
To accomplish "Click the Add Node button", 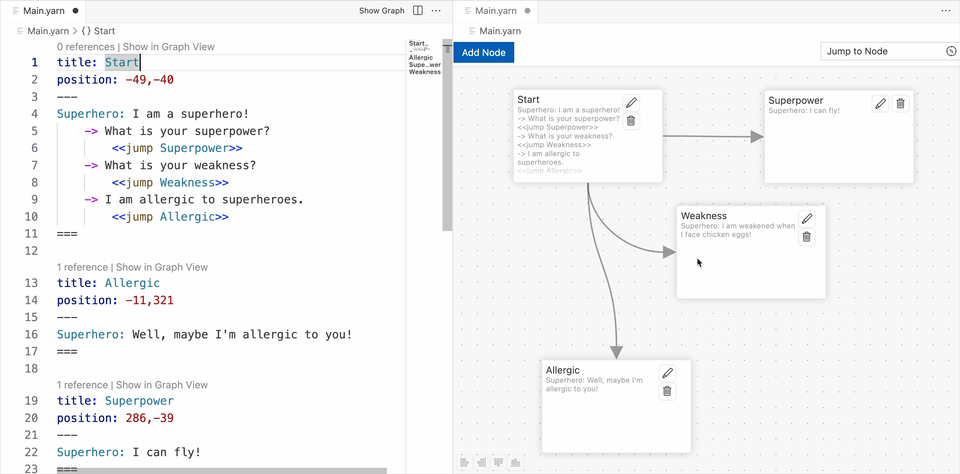I will point(484,52).
